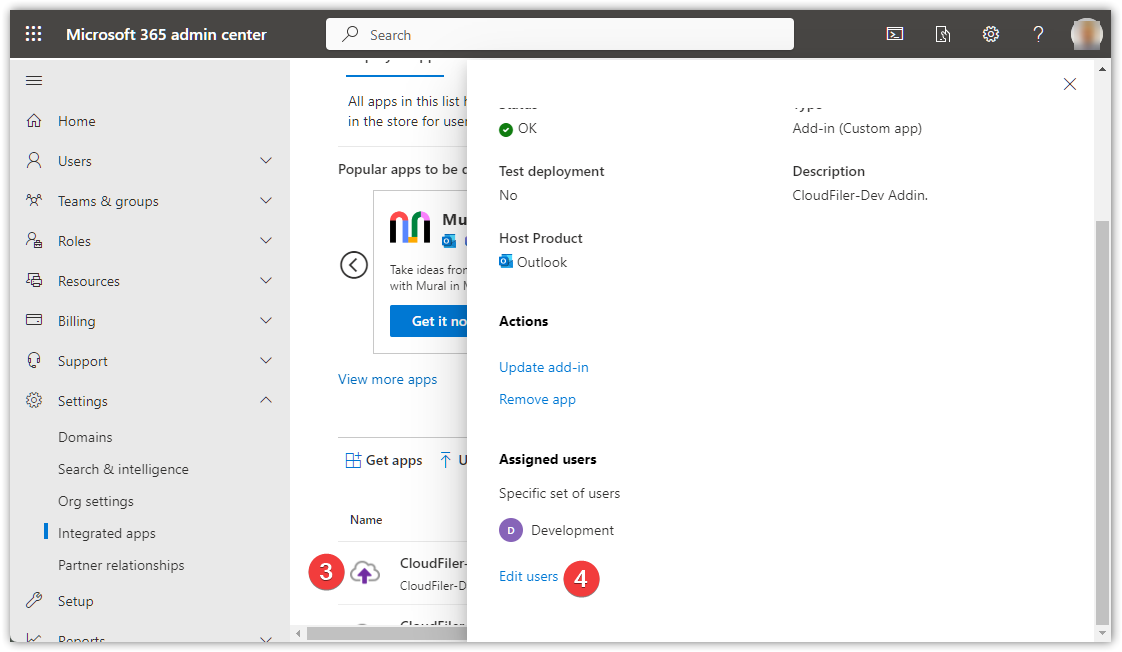The image size is (1122, 652).
Task: Click the Home house icon
Action: click(x=34, y=120)
